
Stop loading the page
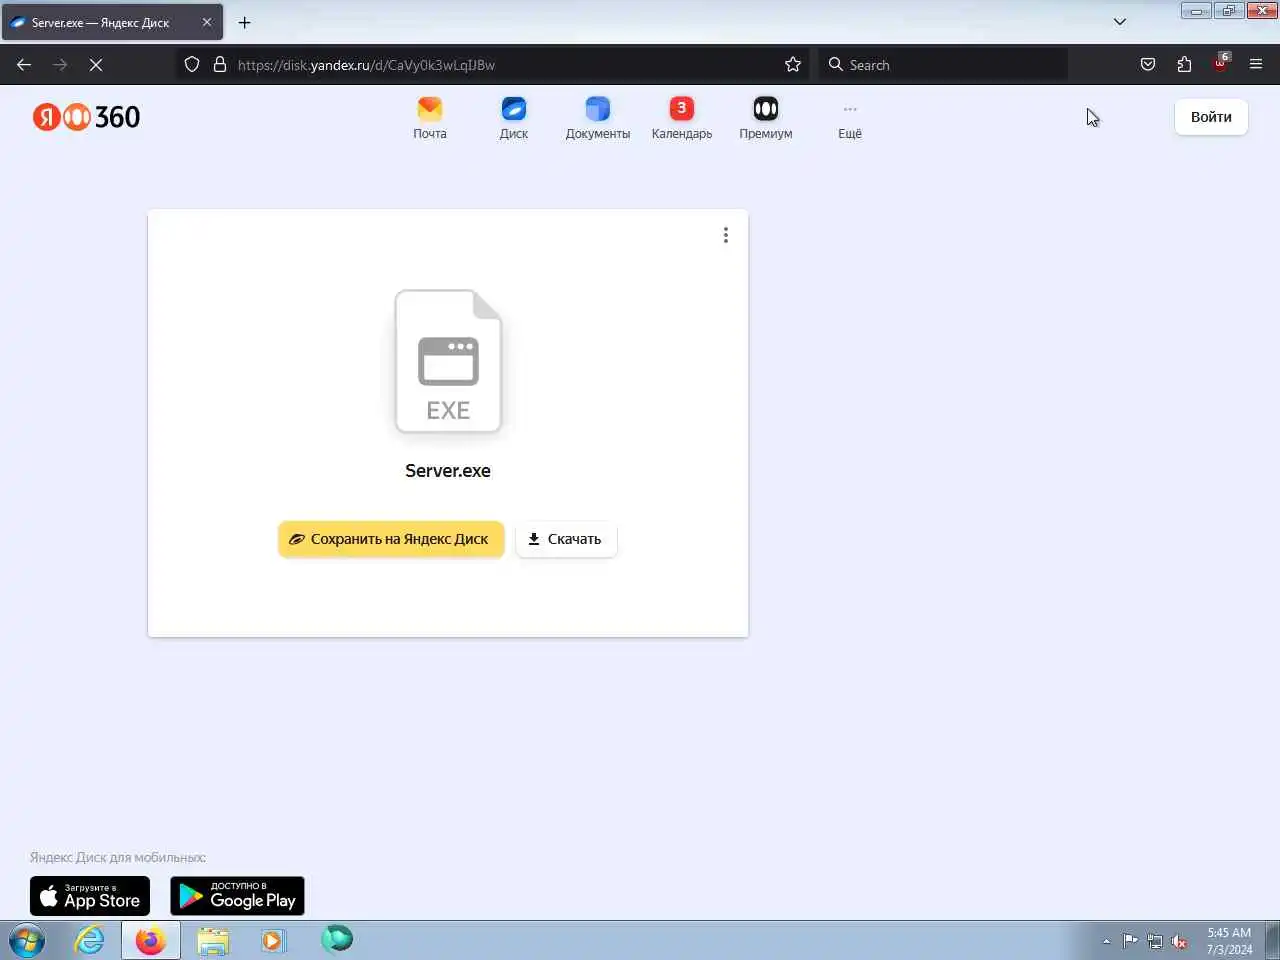point(96,65)
